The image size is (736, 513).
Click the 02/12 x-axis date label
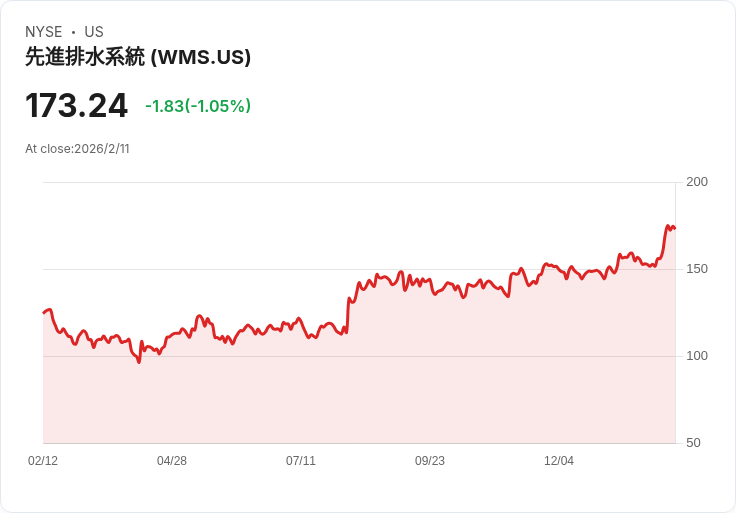(x=43, y=461)
